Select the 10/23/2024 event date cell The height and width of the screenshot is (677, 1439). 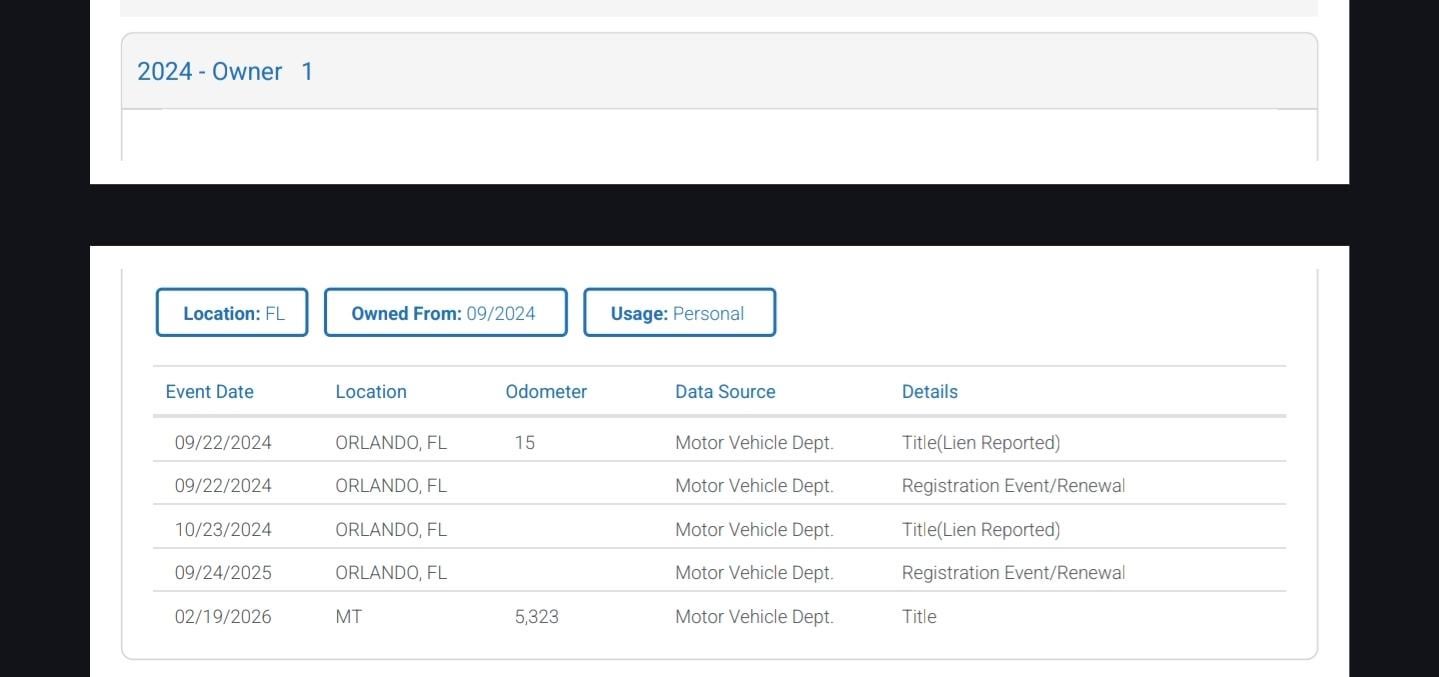(x=223, y=530)
